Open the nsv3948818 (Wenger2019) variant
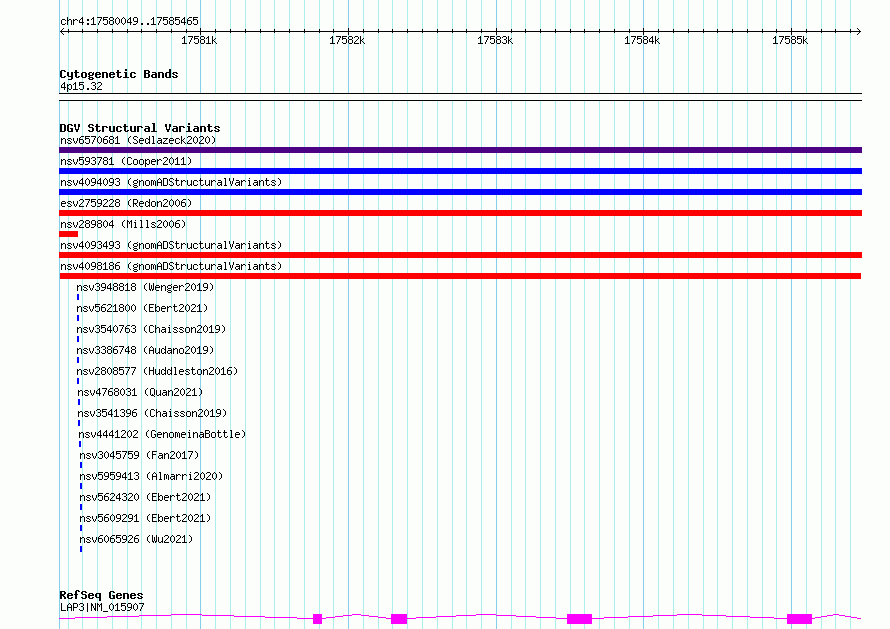This screenshot has height=629, width=890. click(145, 287)
